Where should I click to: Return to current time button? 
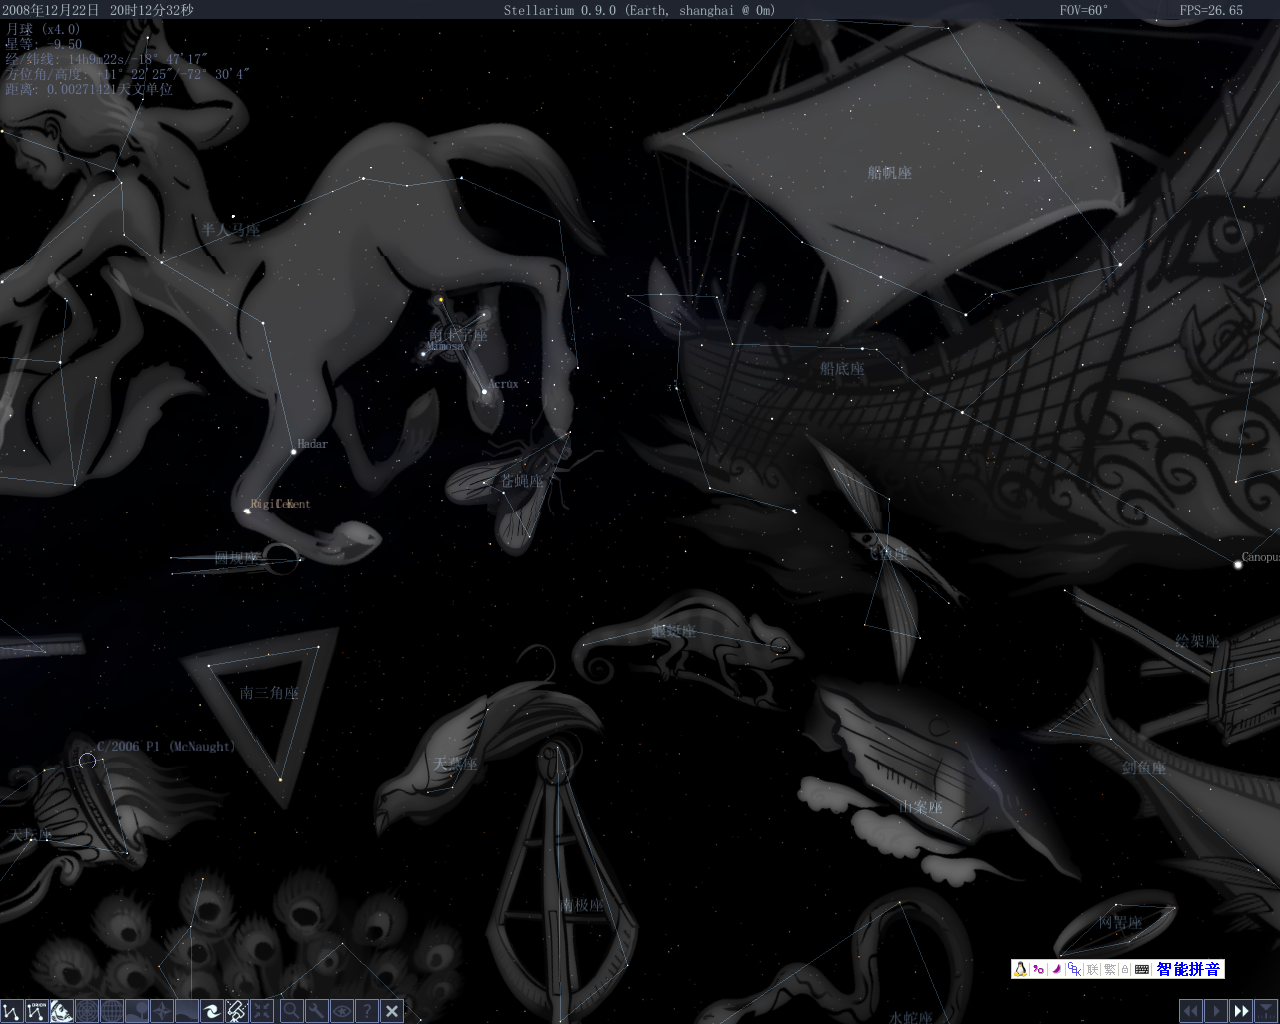[1266, 1011]
